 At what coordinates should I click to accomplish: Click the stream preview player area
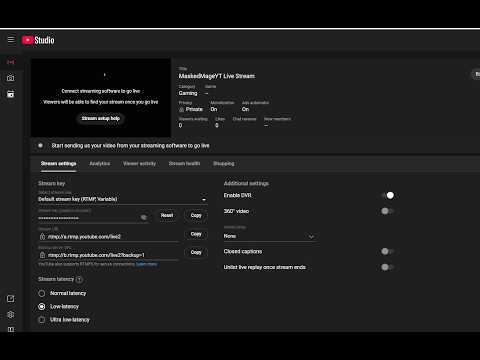101,97
